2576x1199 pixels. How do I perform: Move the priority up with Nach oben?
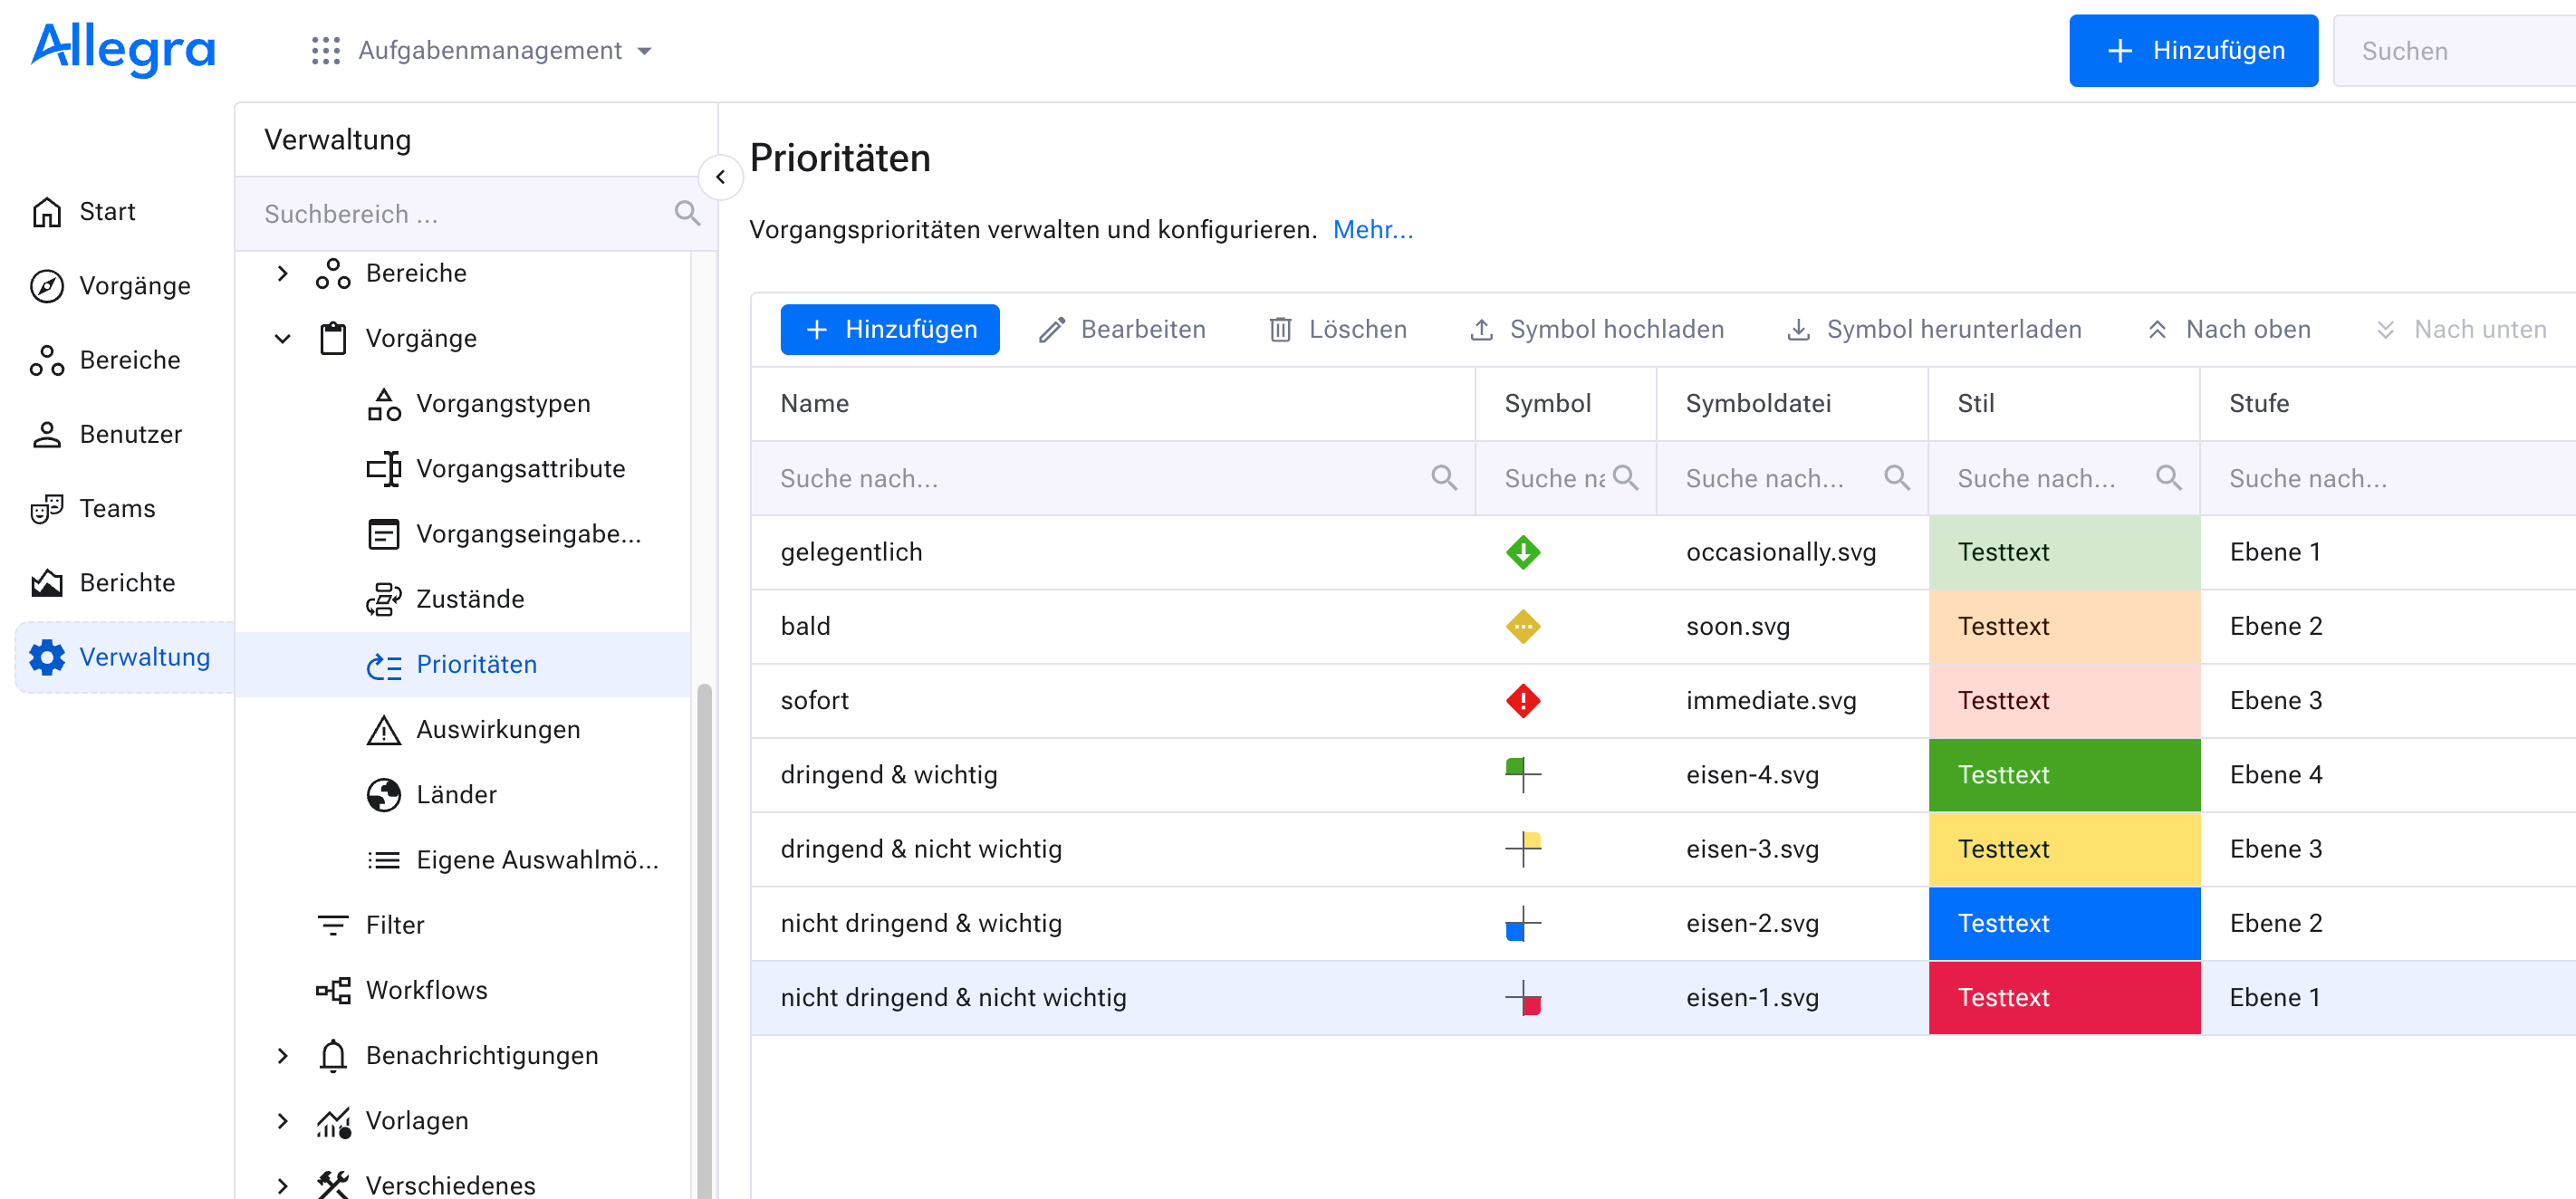coord(2229,330)
